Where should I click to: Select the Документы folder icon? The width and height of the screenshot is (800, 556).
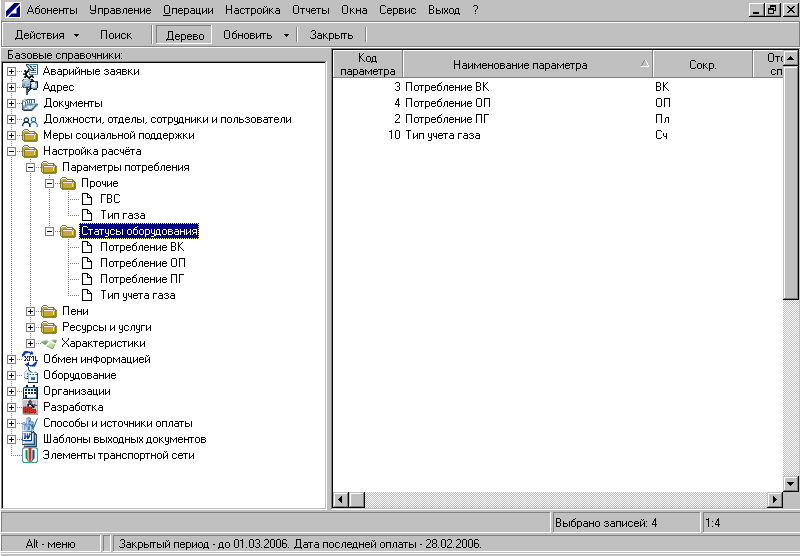(30, 103)
